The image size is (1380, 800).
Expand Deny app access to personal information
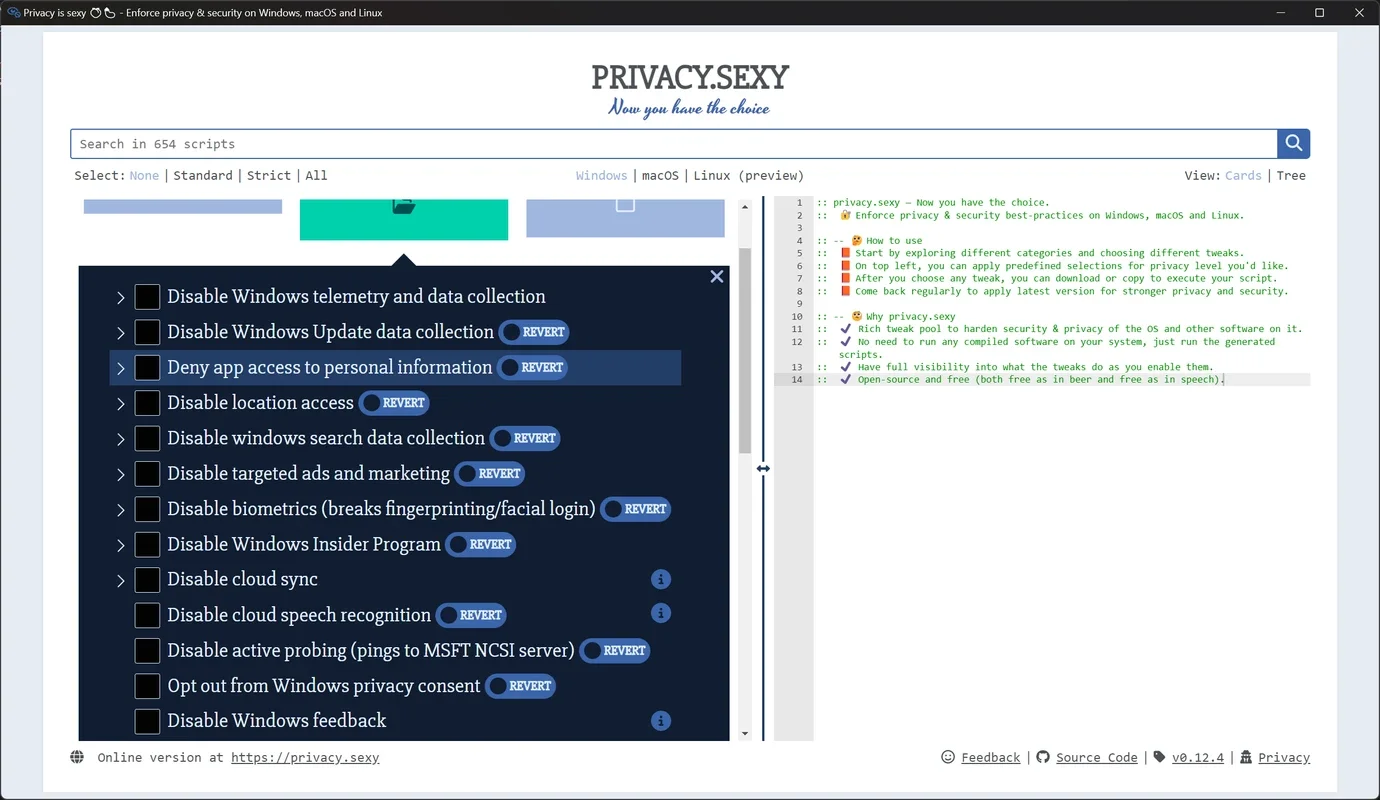click(x=120, y=368)
